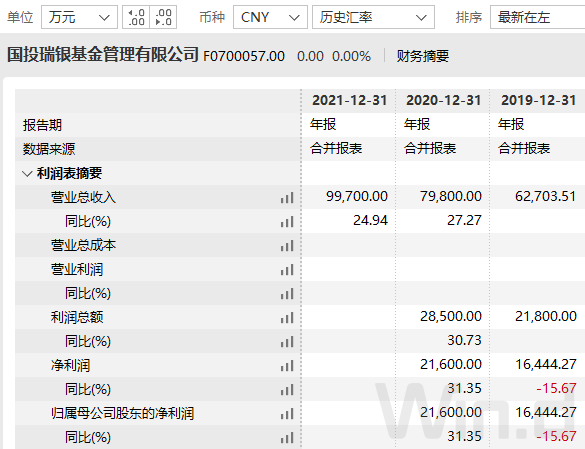Open the 排序 最新在左 dropdown
Viewport: 585px width, 449px height.
click(x=537, y=17)
